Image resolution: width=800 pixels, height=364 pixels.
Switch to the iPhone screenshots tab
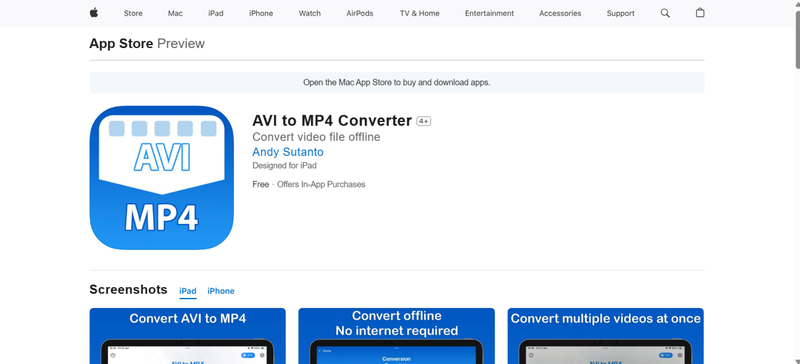[x=221, y=291]
